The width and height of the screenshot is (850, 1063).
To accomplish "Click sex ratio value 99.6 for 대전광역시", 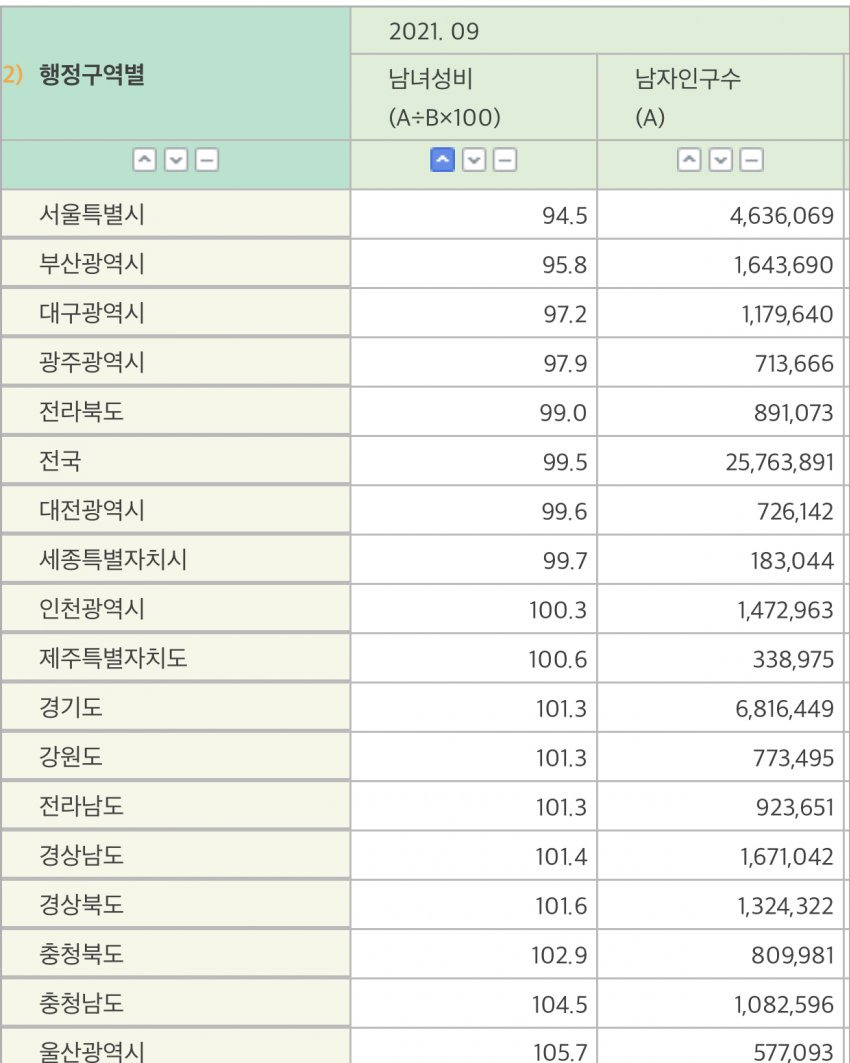I will pos(565,512).
